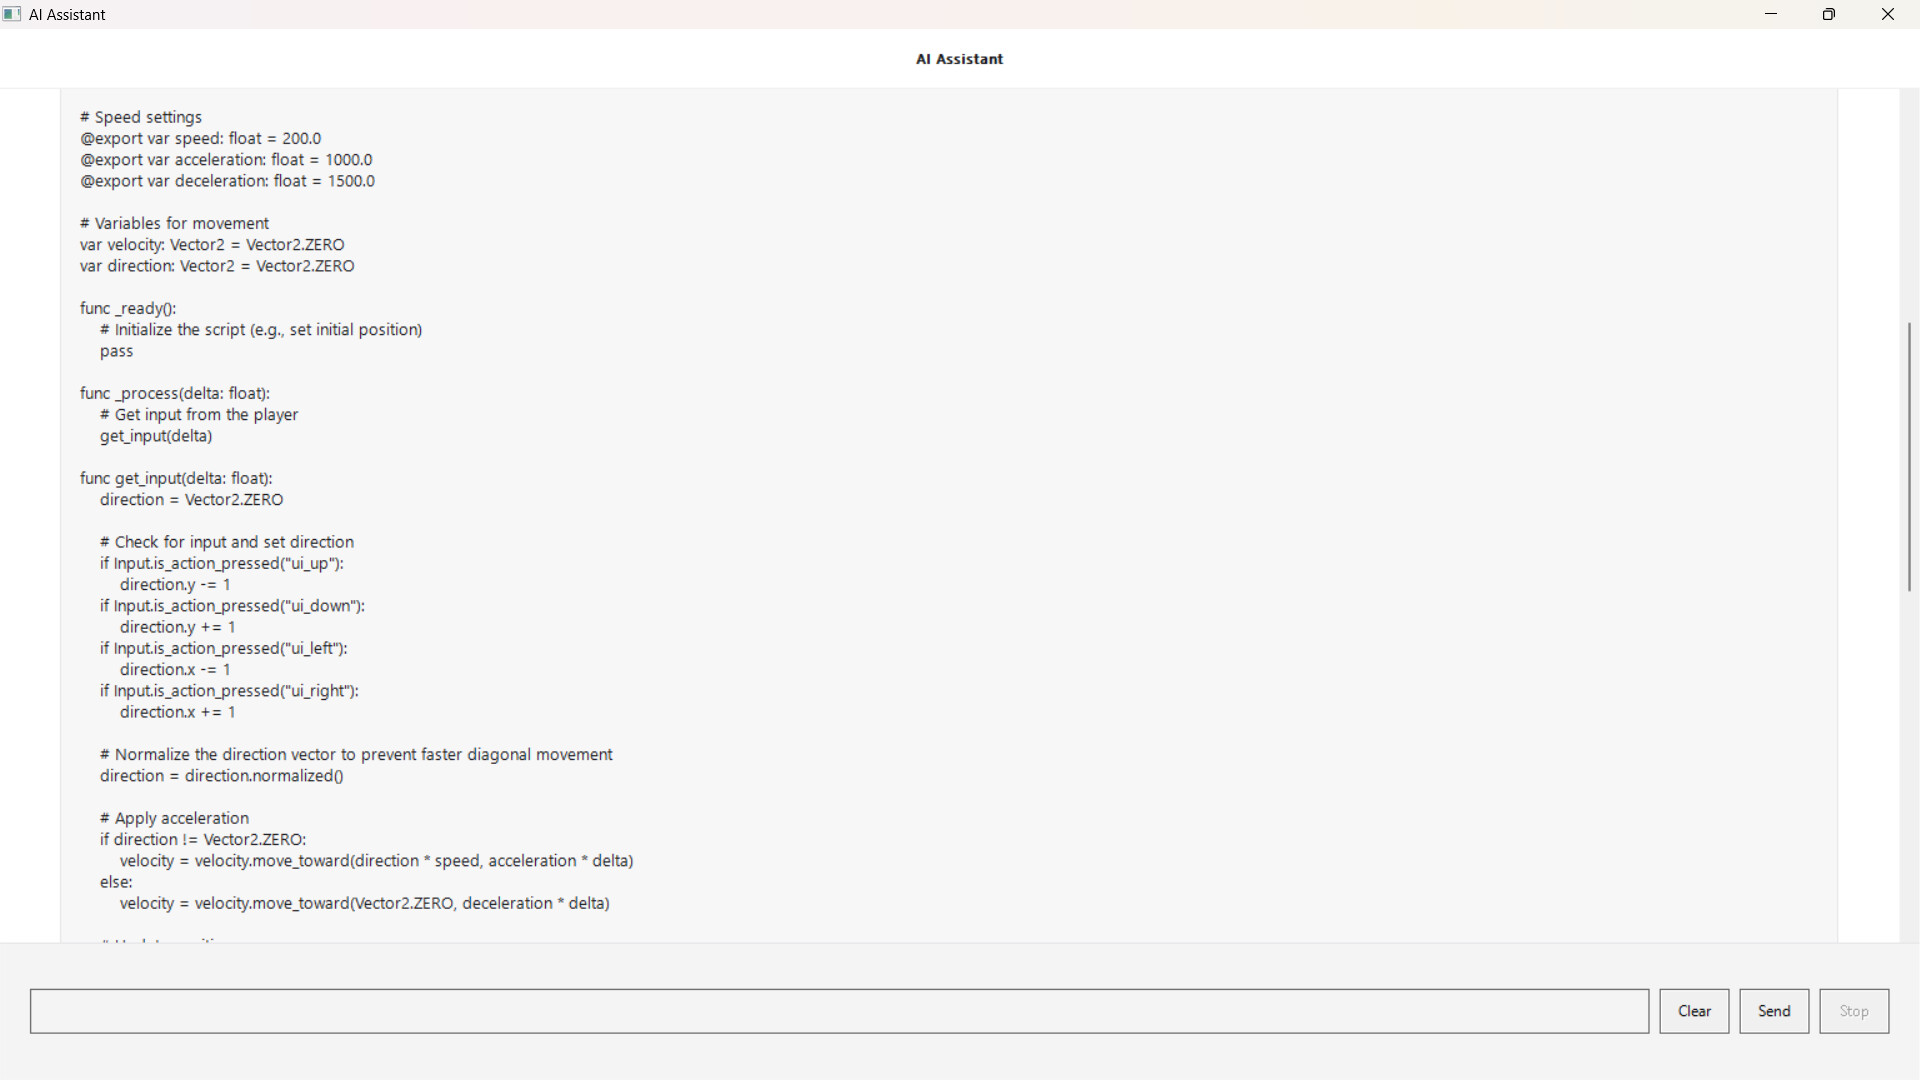Close the AI Assistant window
1920x1080 pixels.
1888,14
